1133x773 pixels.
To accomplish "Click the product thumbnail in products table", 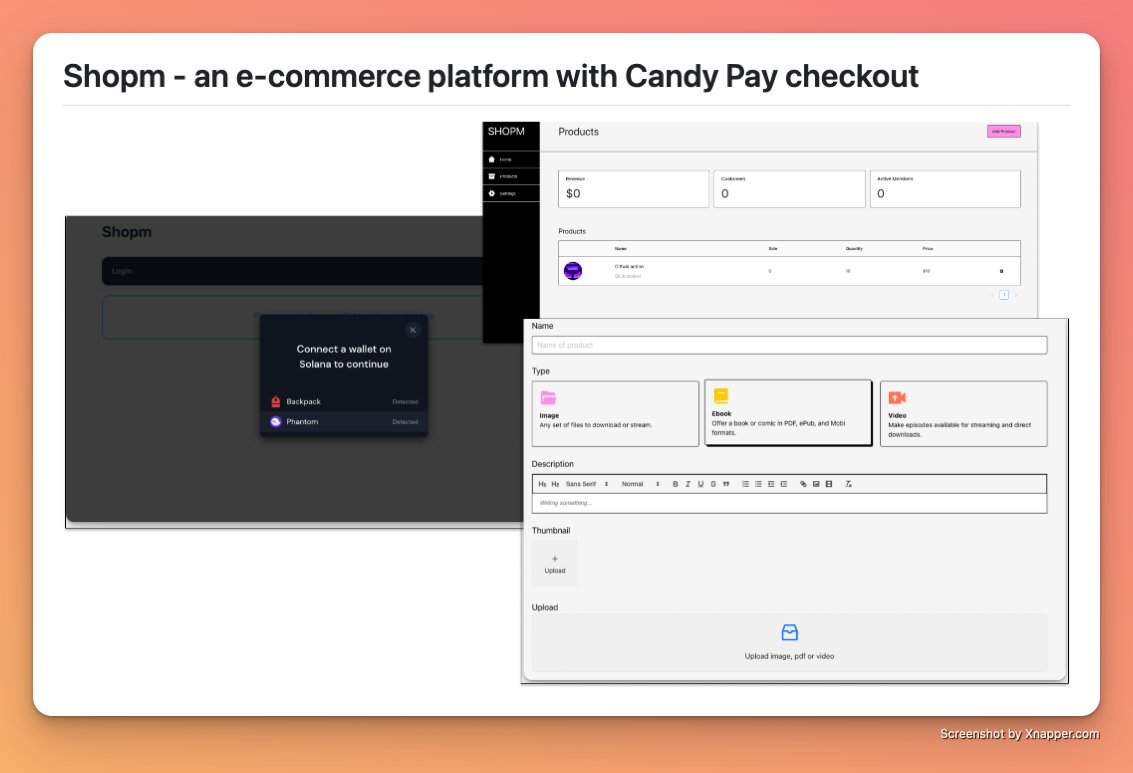I will tap(573, 271).
